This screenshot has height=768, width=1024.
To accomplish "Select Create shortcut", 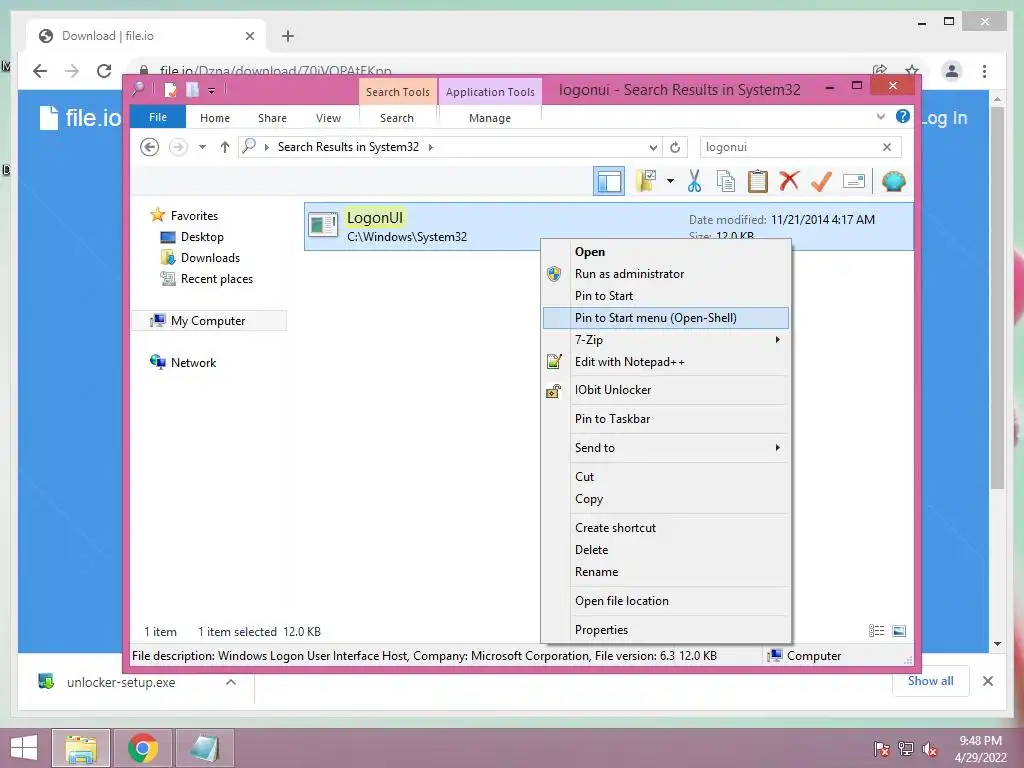I will [665, 528].
